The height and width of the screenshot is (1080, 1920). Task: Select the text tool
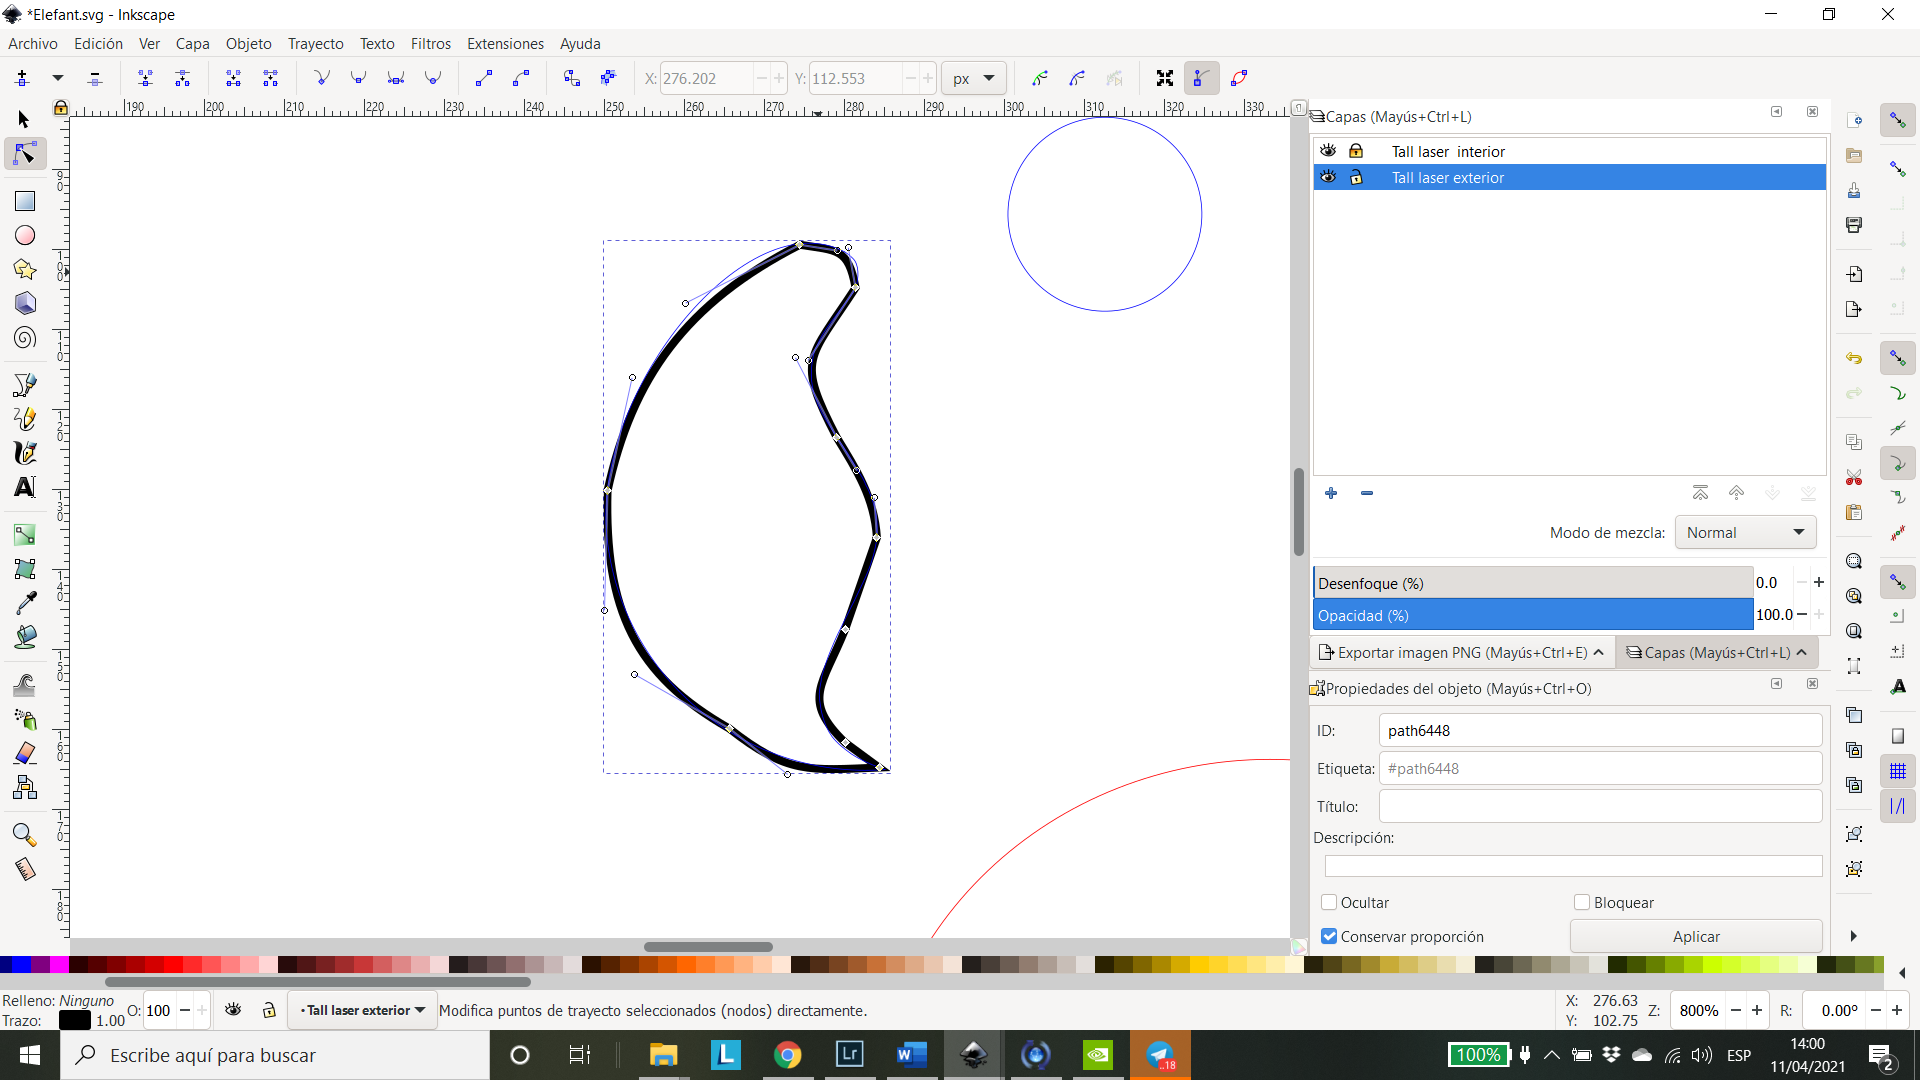pos(24,487)
